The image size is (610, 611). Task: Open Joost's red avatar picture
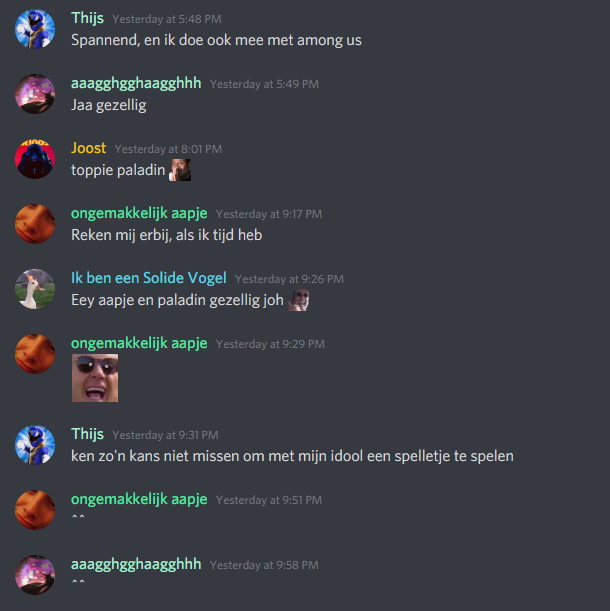pos(35,159)
